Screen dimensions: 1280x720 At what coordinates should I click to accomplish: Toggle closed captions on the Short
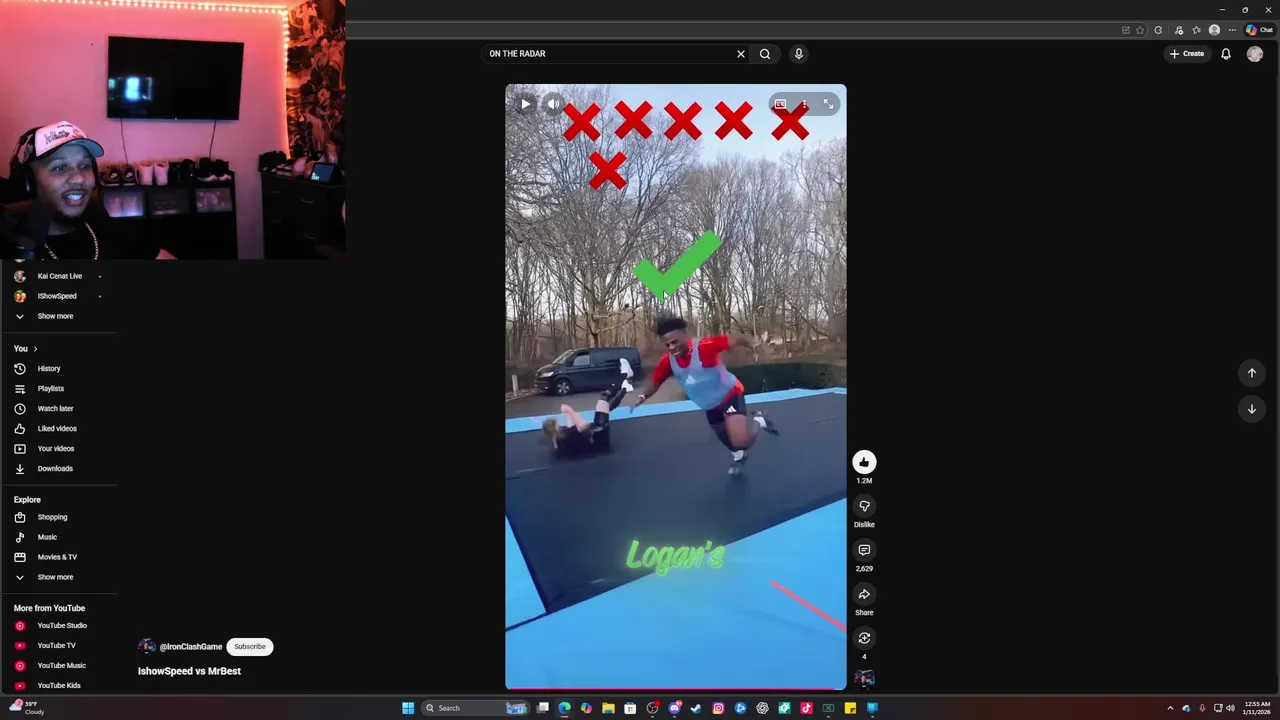(780, 104)
